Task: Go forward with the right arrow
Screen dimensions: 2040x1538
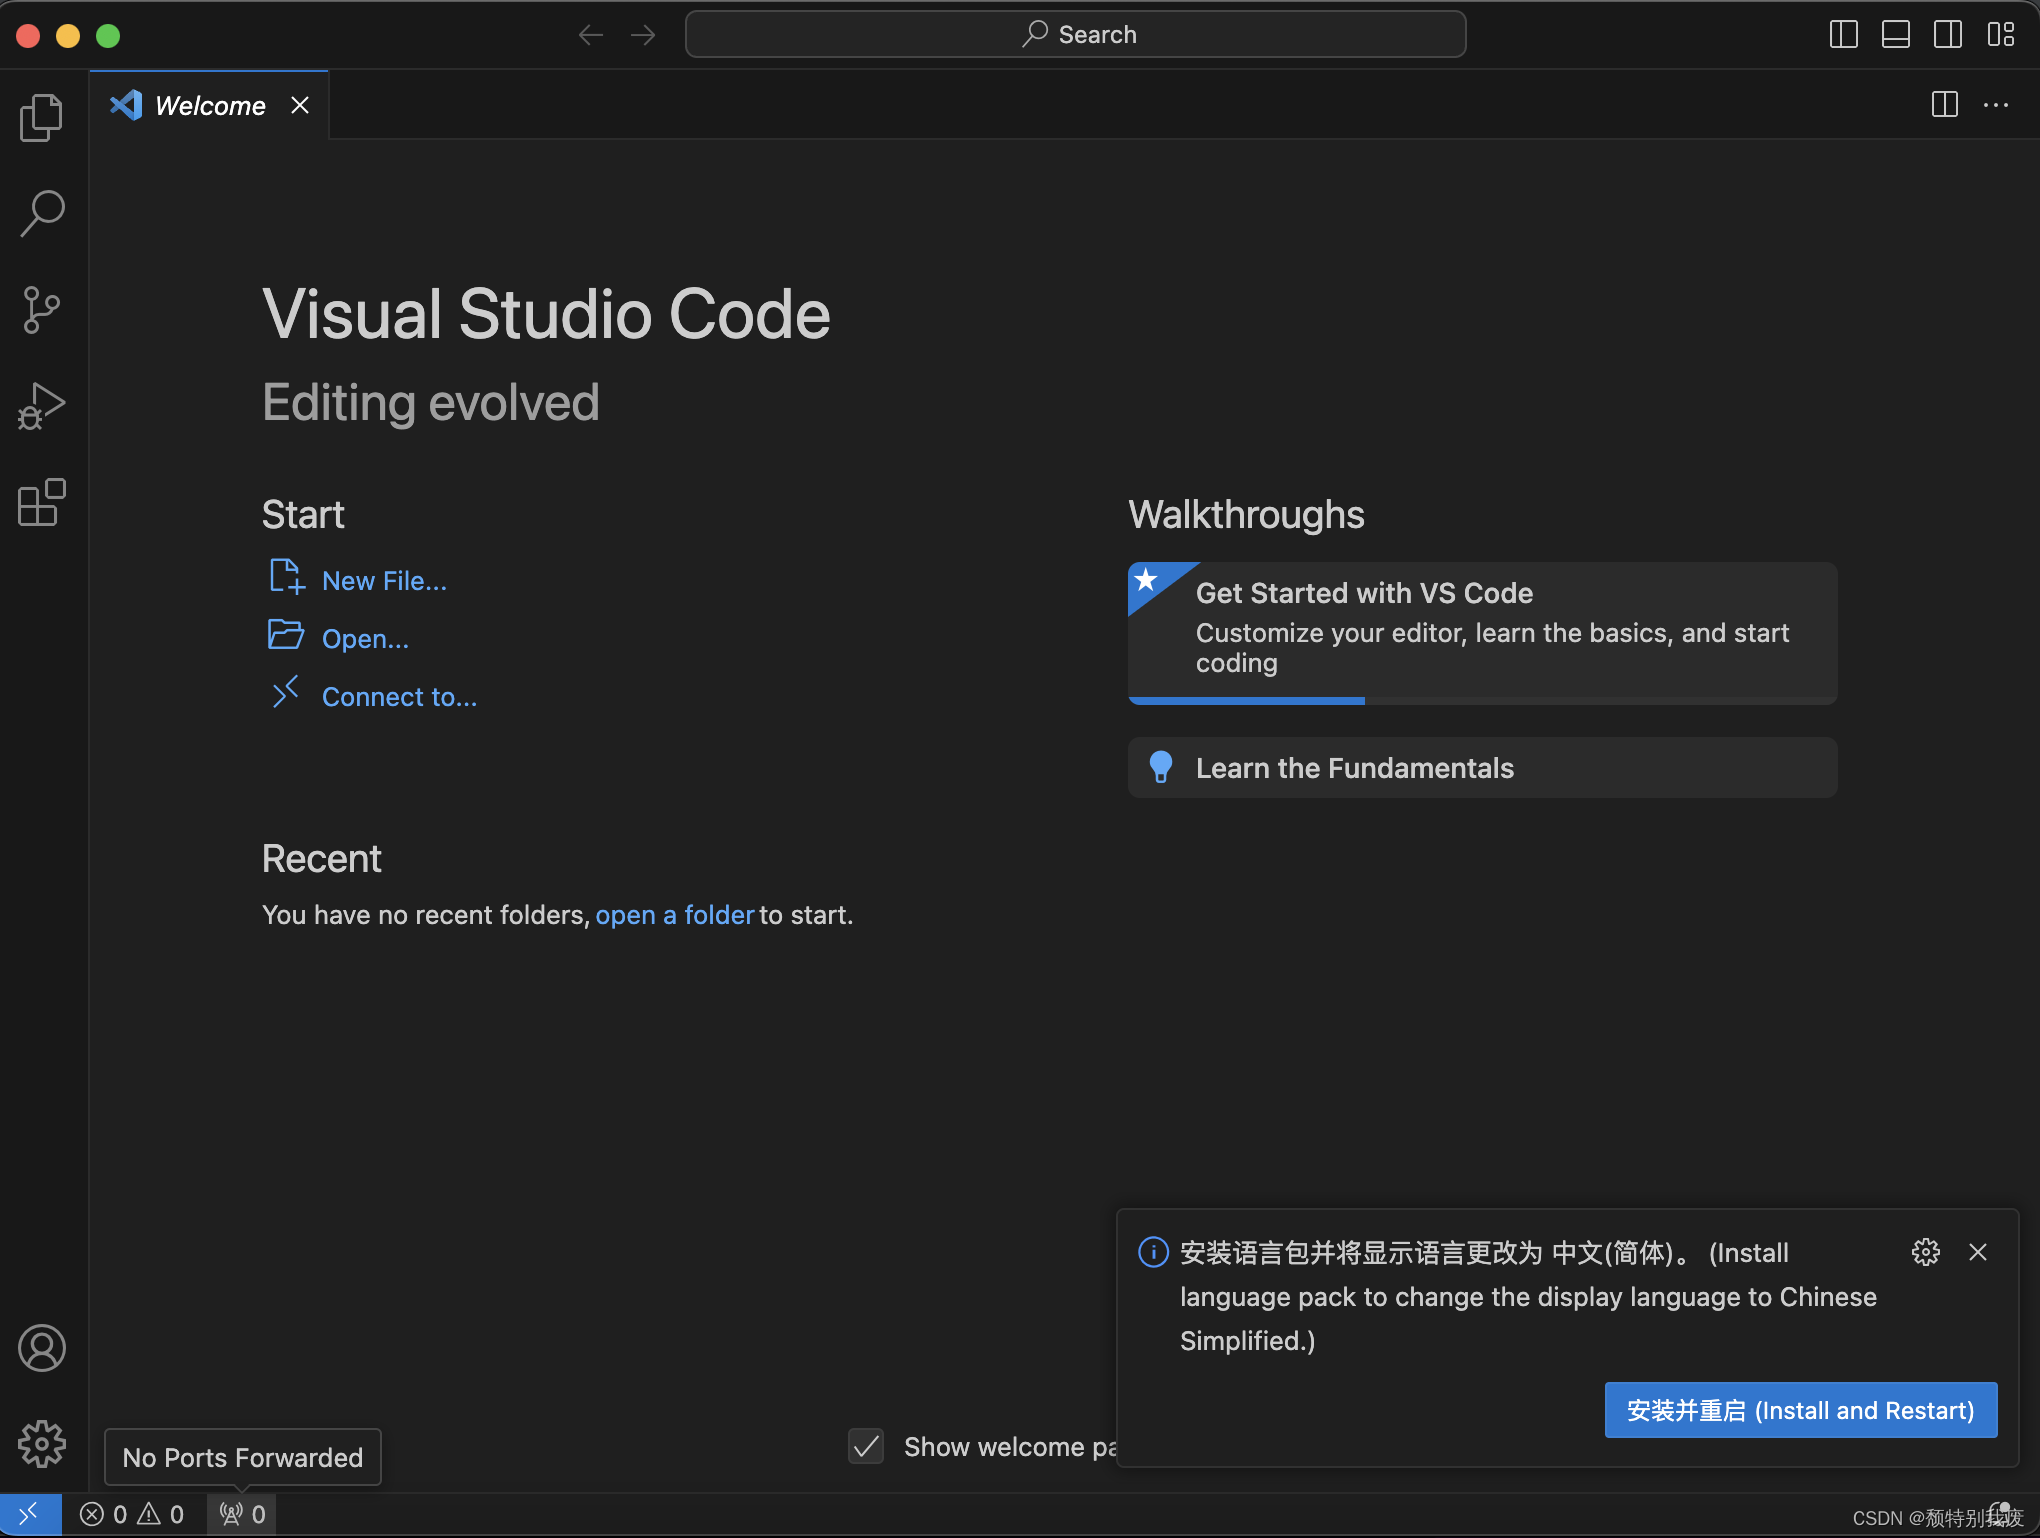Action: coord(643,35)
